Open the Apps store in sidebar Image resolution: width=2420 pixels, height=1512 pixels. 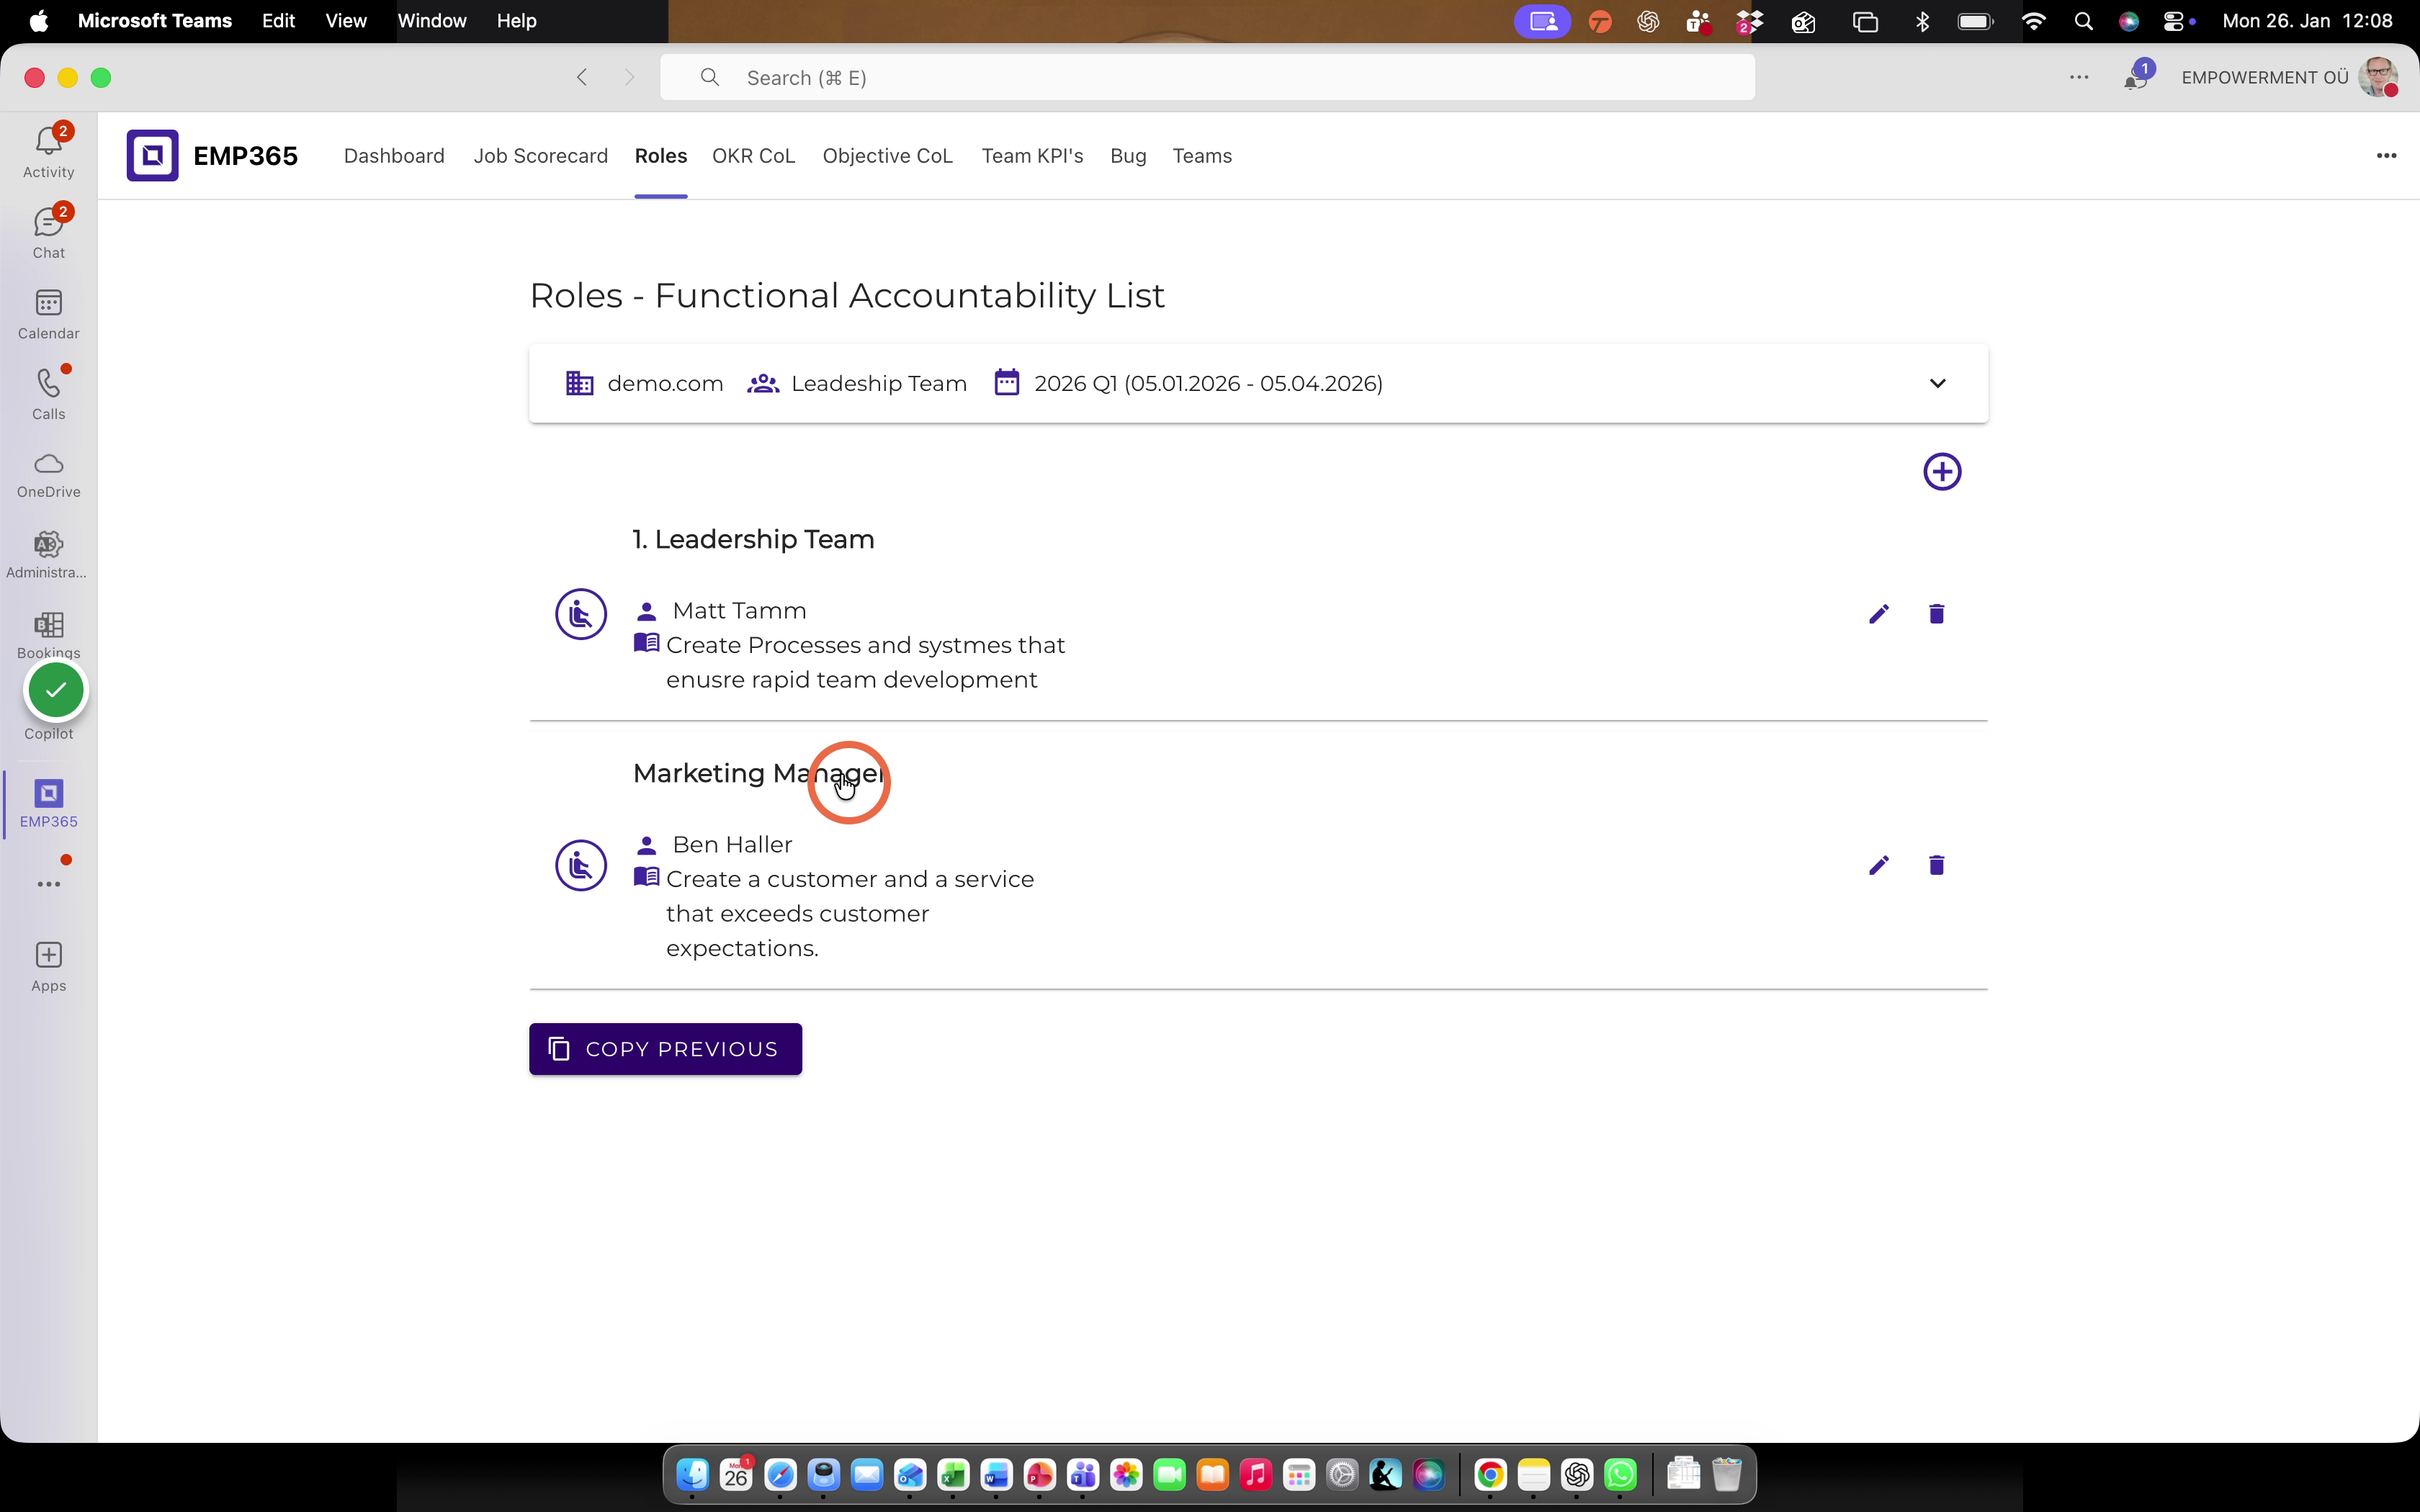tap(48, 966)
